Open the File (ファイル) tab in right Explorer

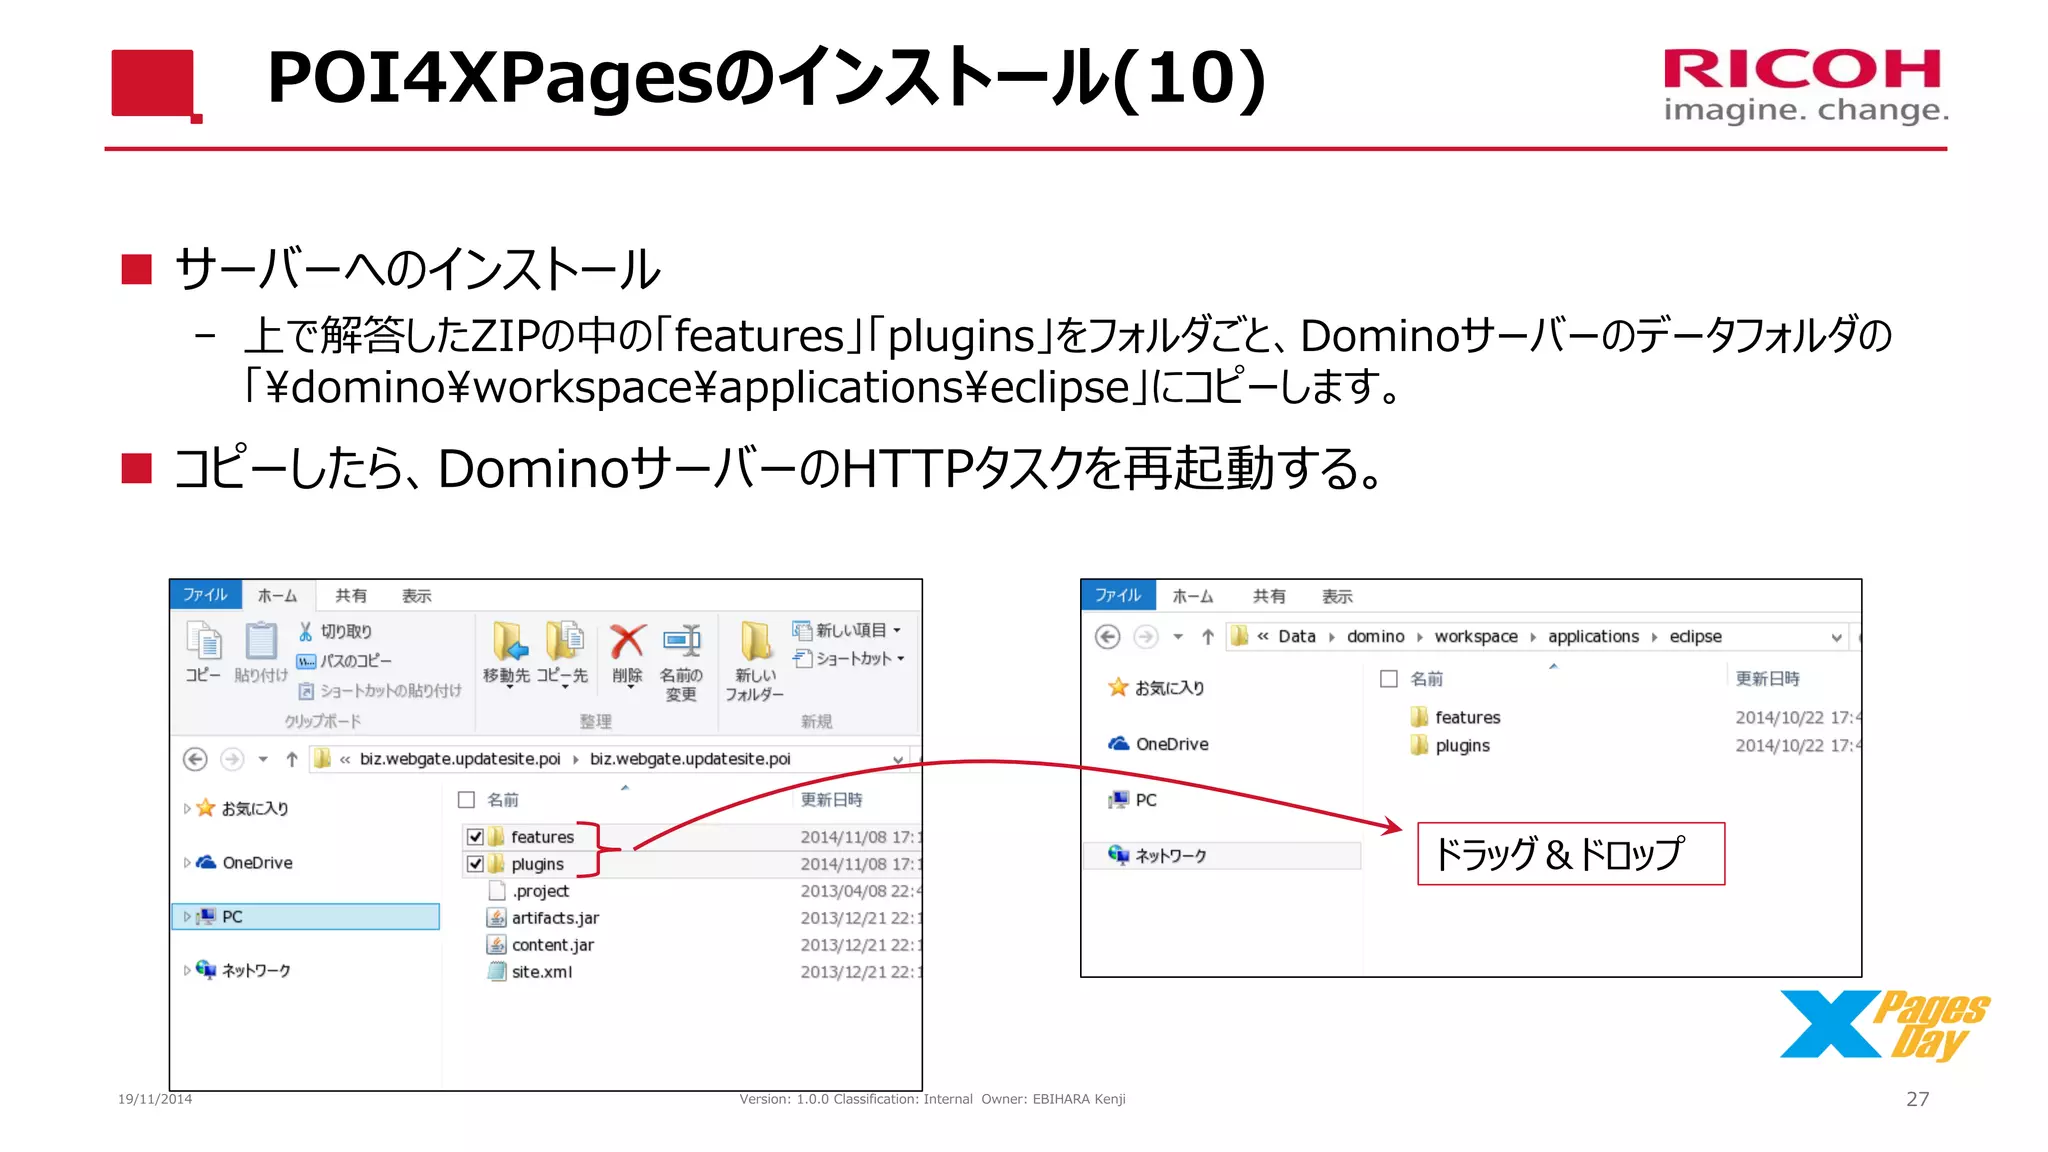click(1118, 595)
